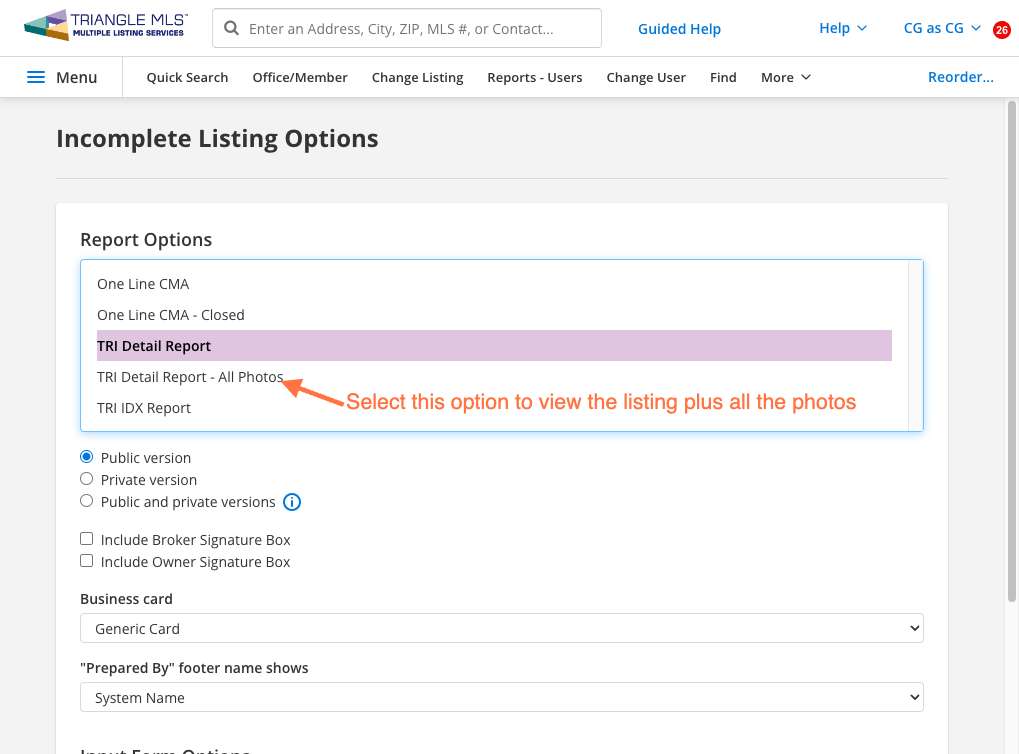Click the Triangle MLS logo
Viewport: 1019px width, 754px height.
(106, 25)
